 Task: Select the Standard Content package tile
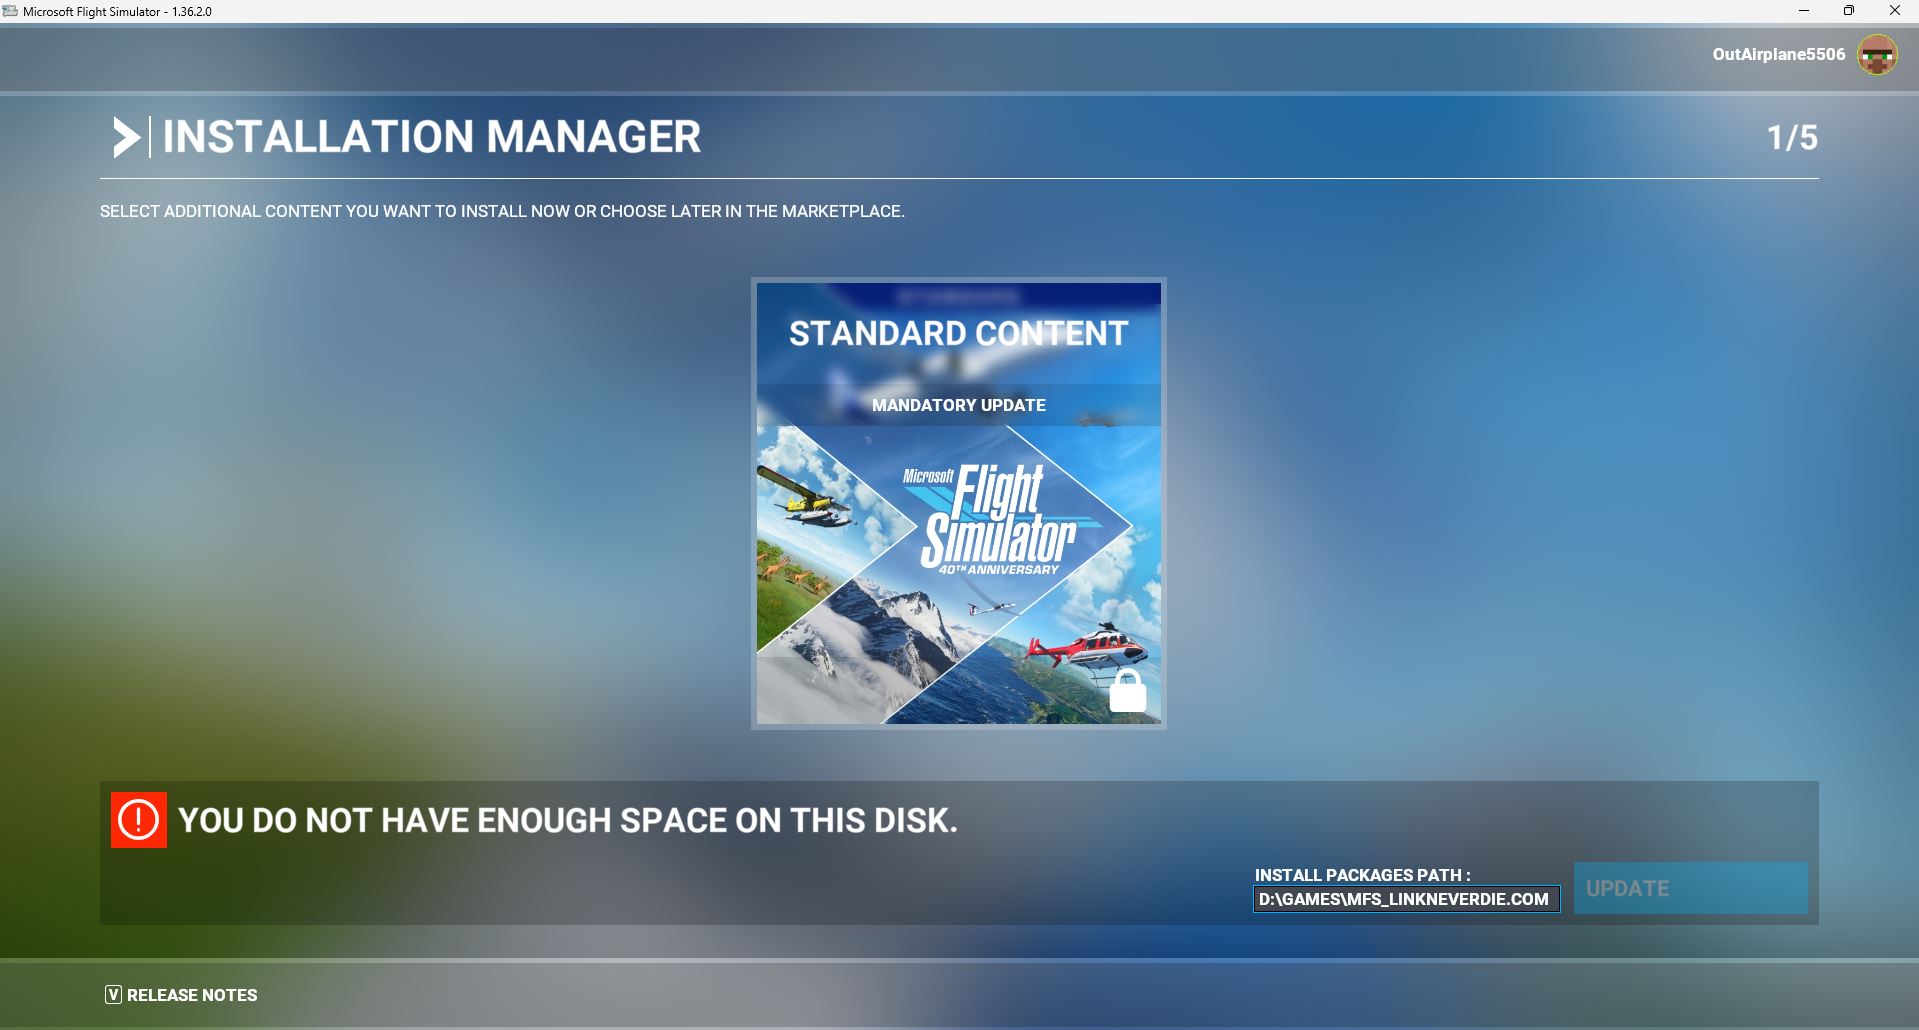click(959, 503)
